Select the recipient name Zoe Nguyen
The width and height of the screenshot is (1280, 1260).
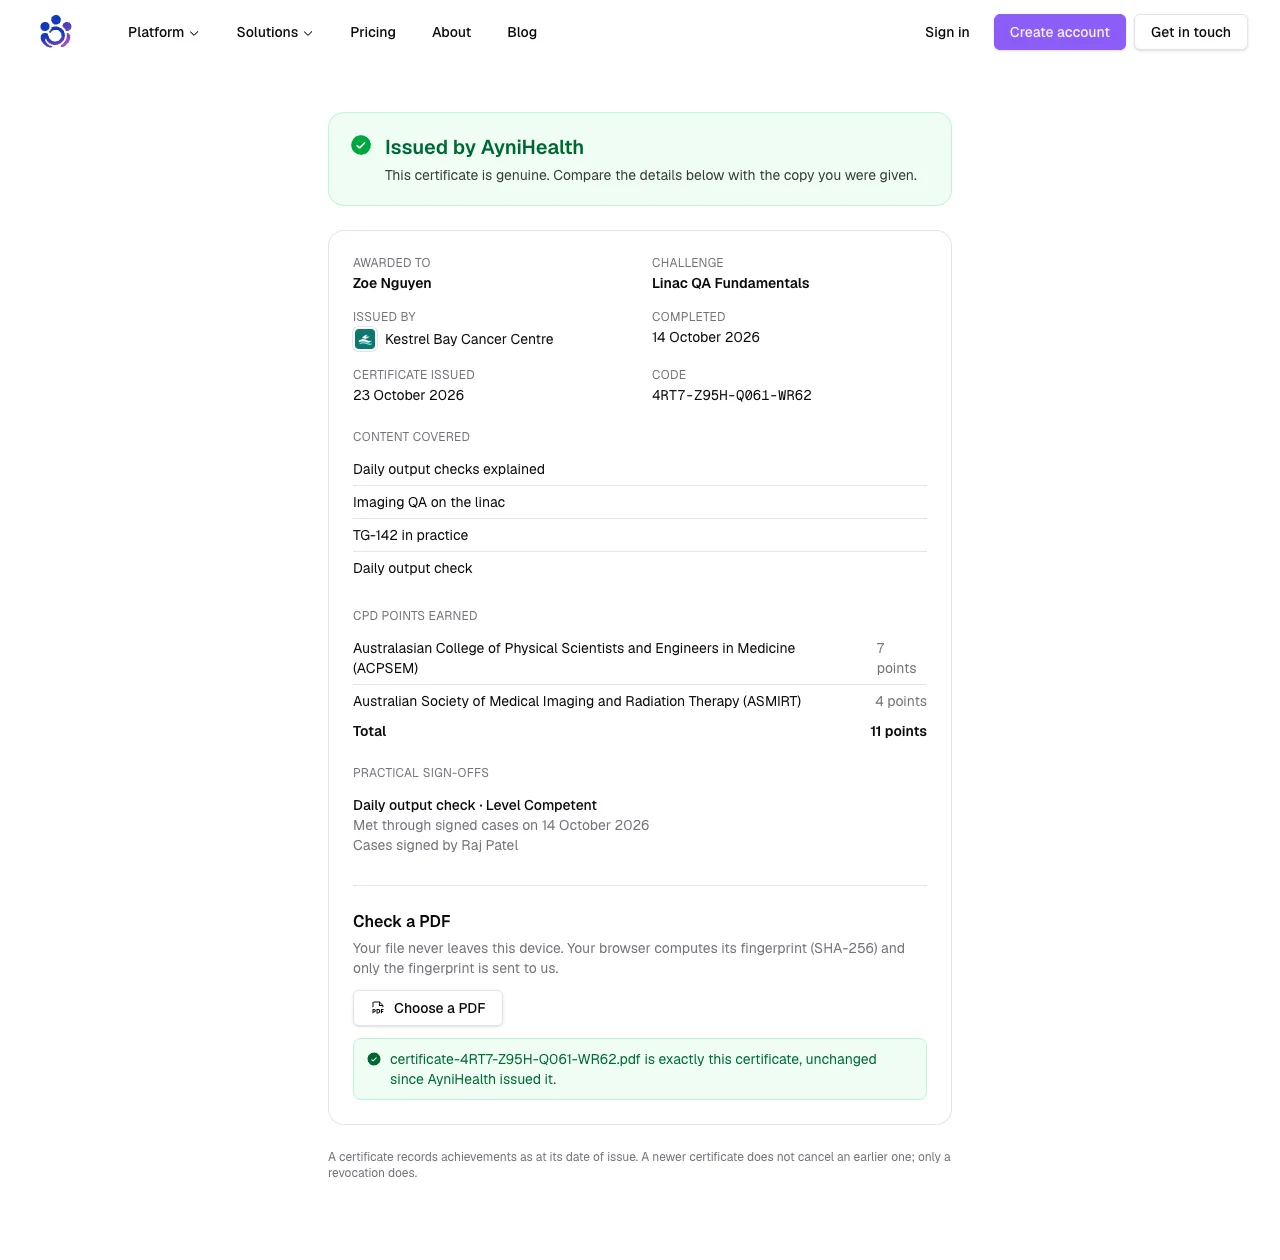click(x=392, y=283)
